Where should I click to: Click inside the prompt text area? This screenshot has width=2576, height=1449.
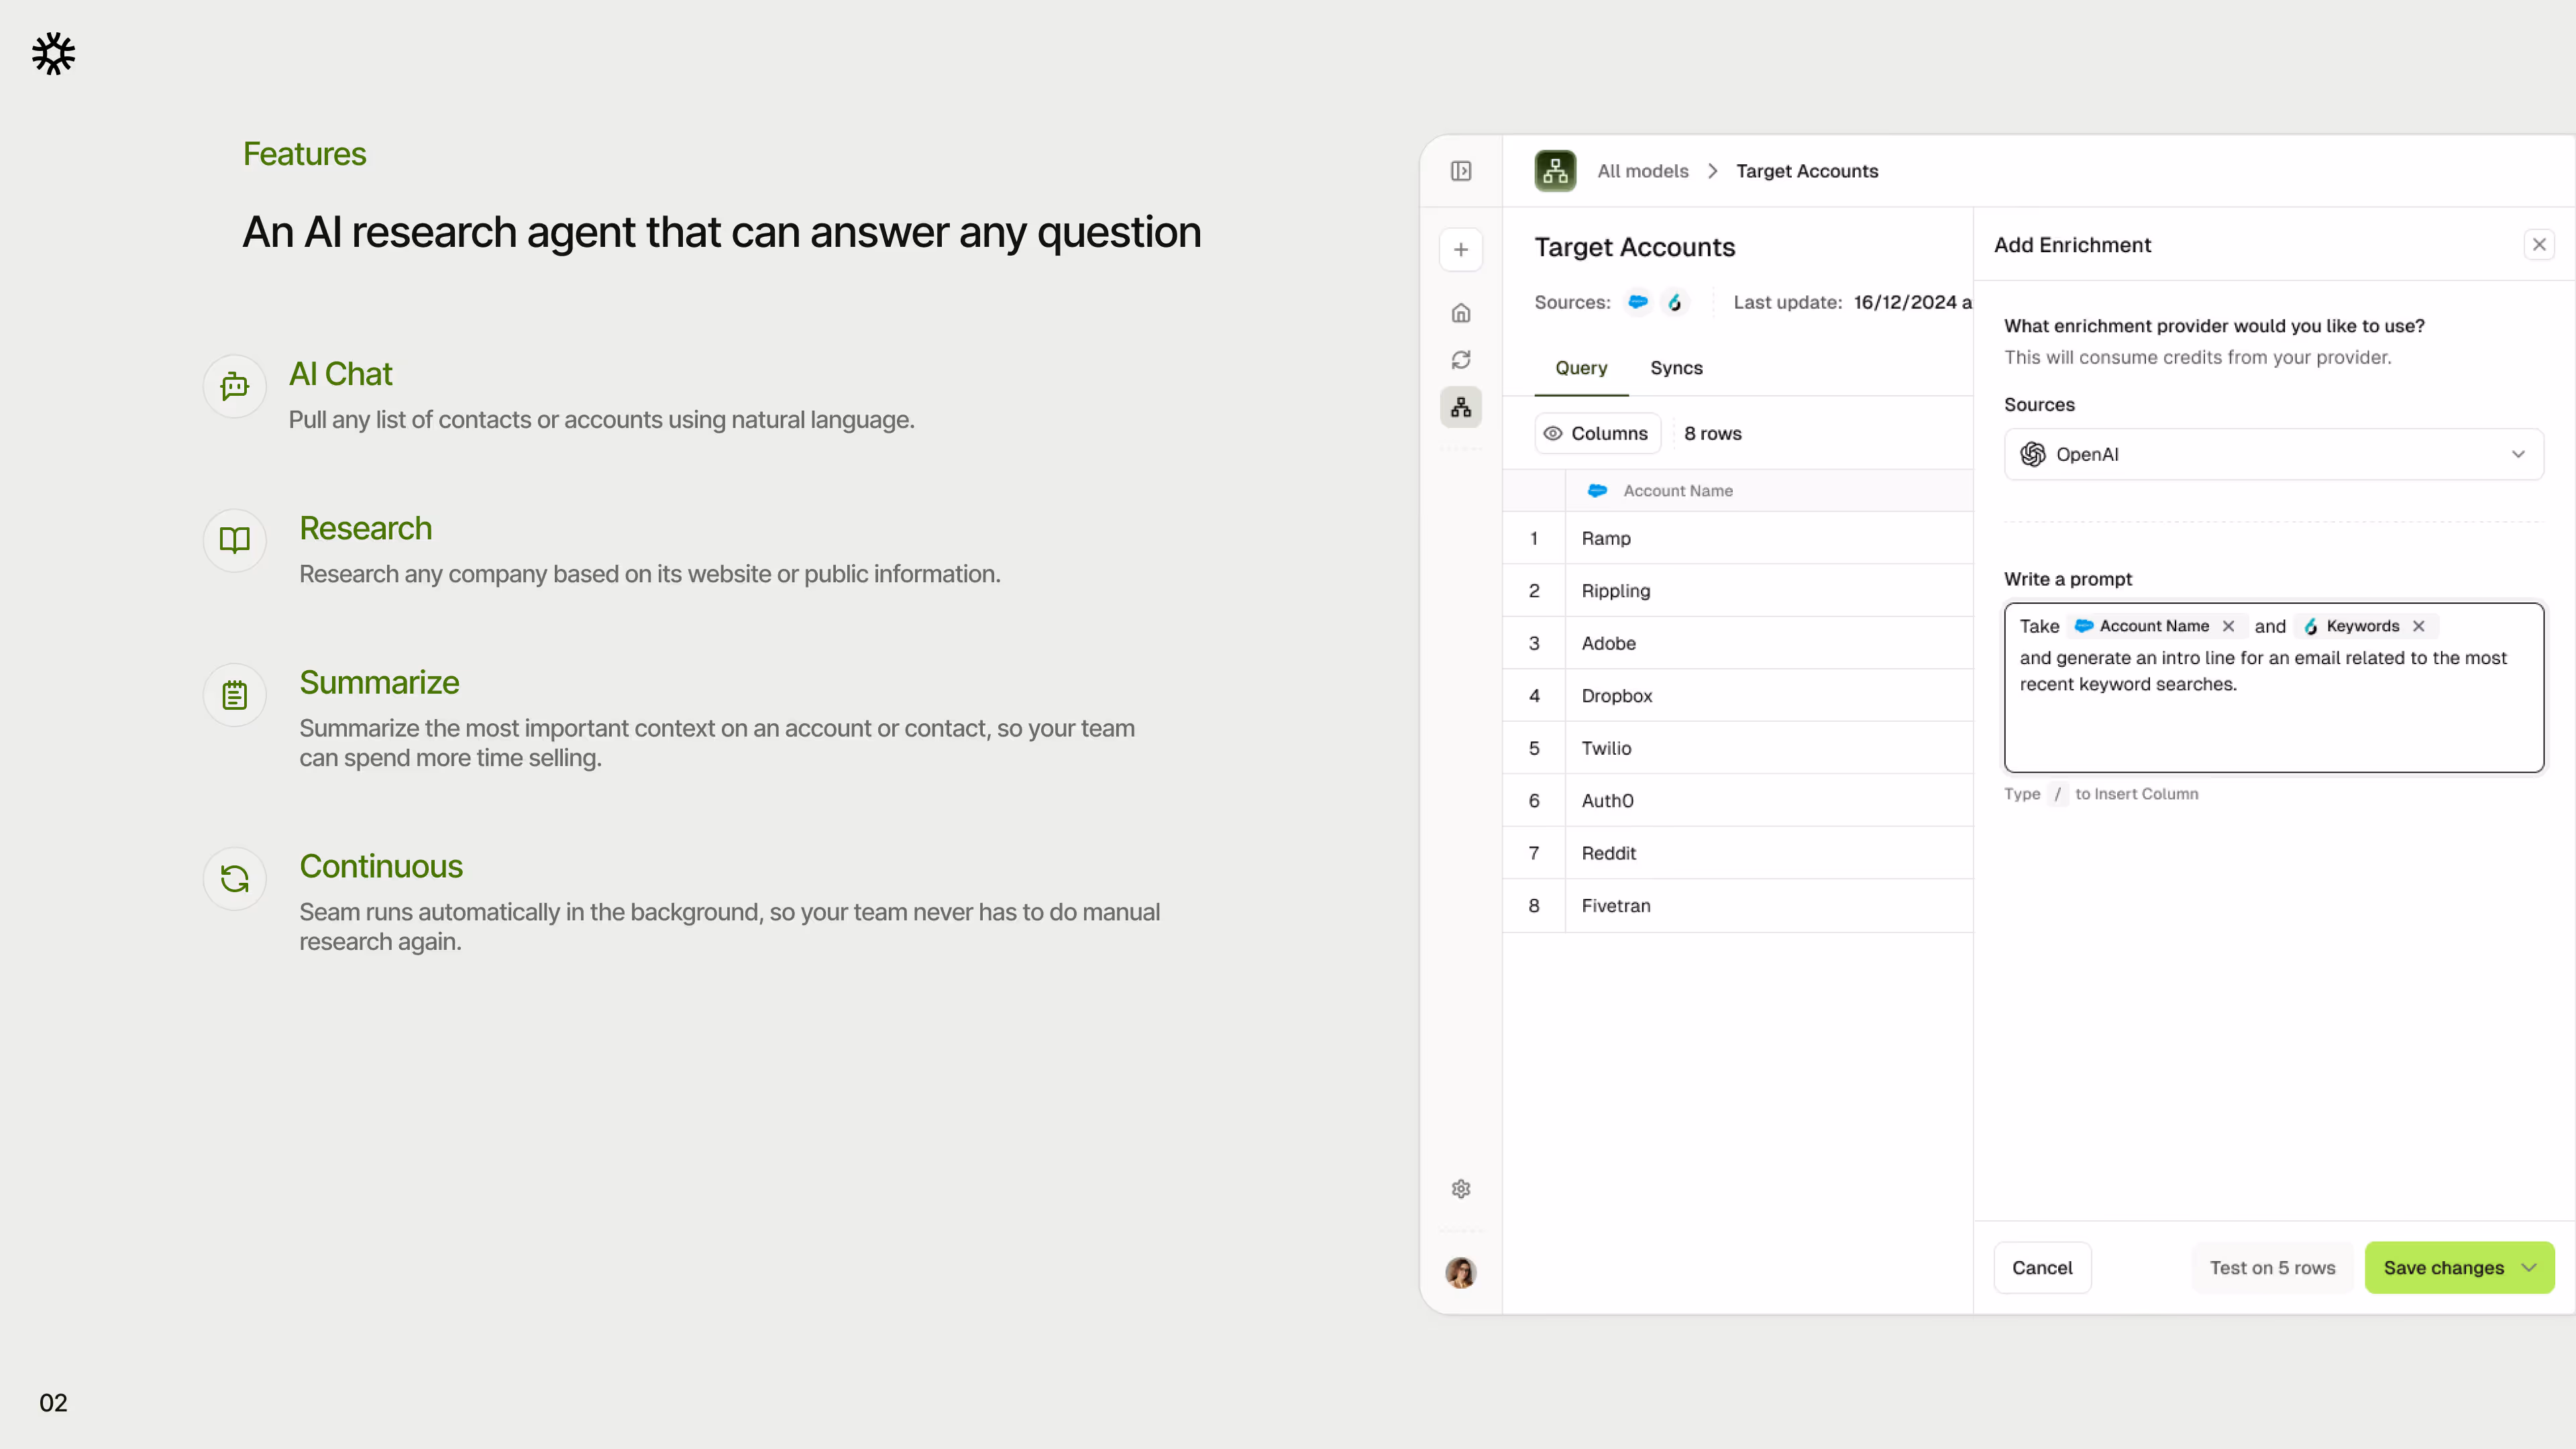point(2274,688)
